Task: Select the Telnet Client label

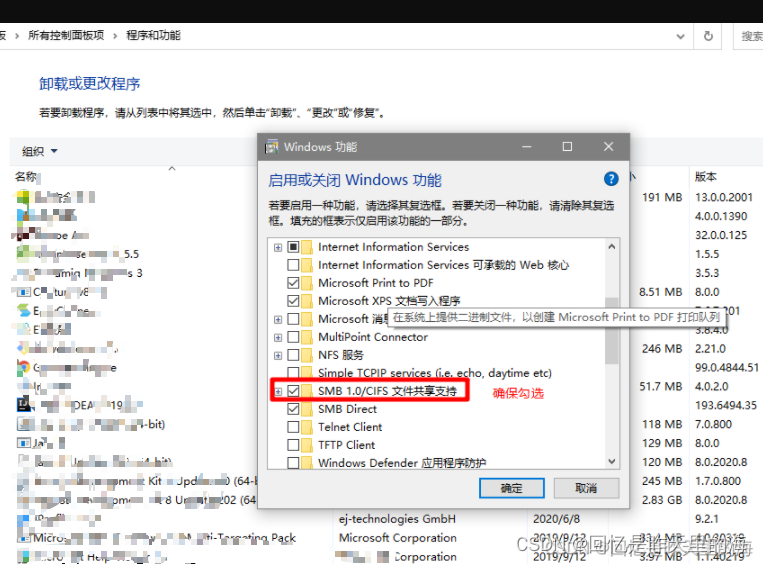Action: 350,427
